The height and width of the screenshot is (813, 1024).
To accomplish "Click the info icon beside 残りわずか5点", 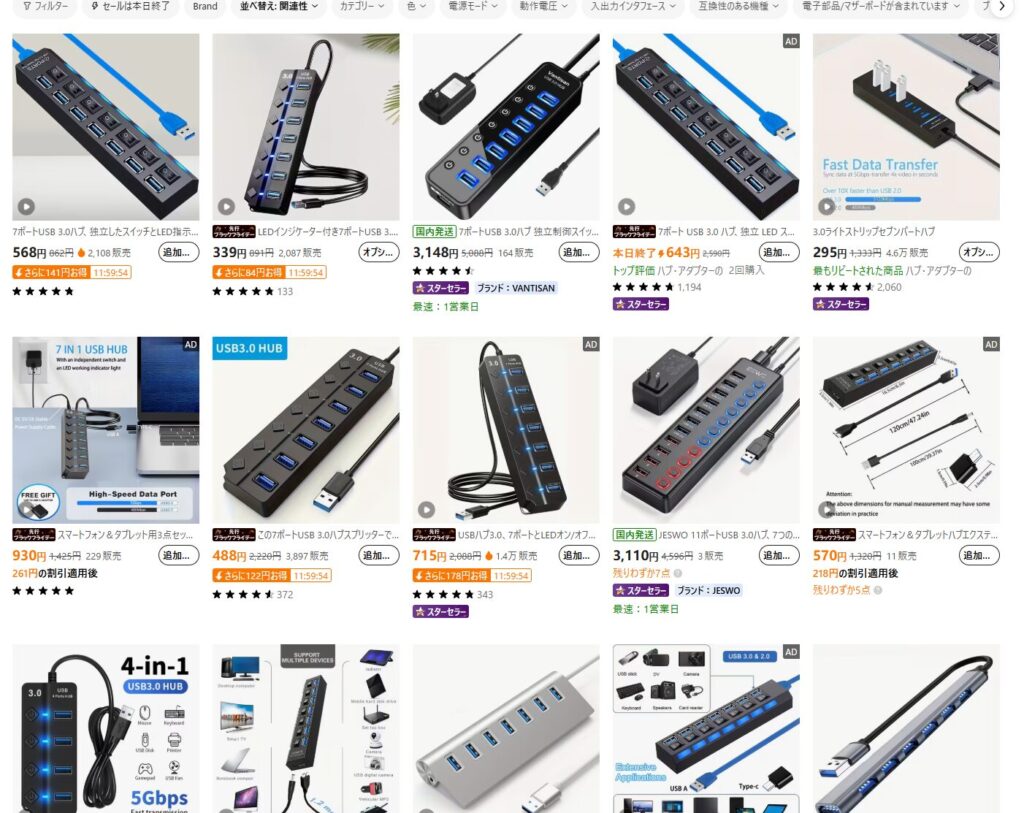I will 878,590.
